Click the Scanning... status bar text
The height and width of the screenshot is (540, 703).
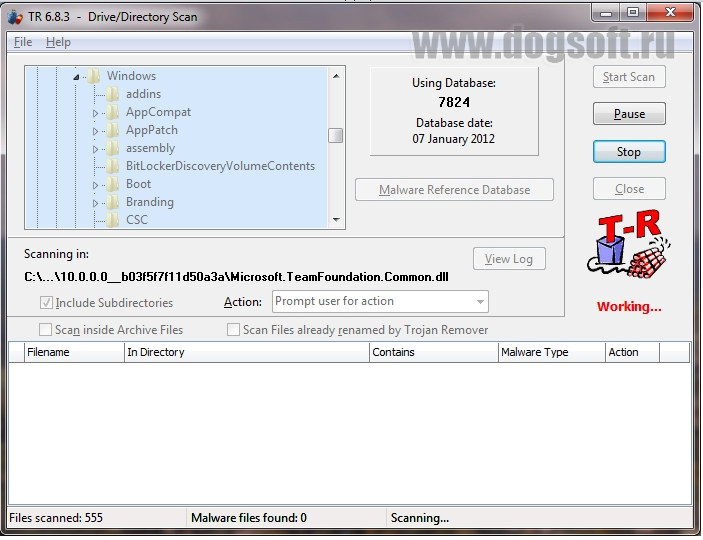click(420, 518)
